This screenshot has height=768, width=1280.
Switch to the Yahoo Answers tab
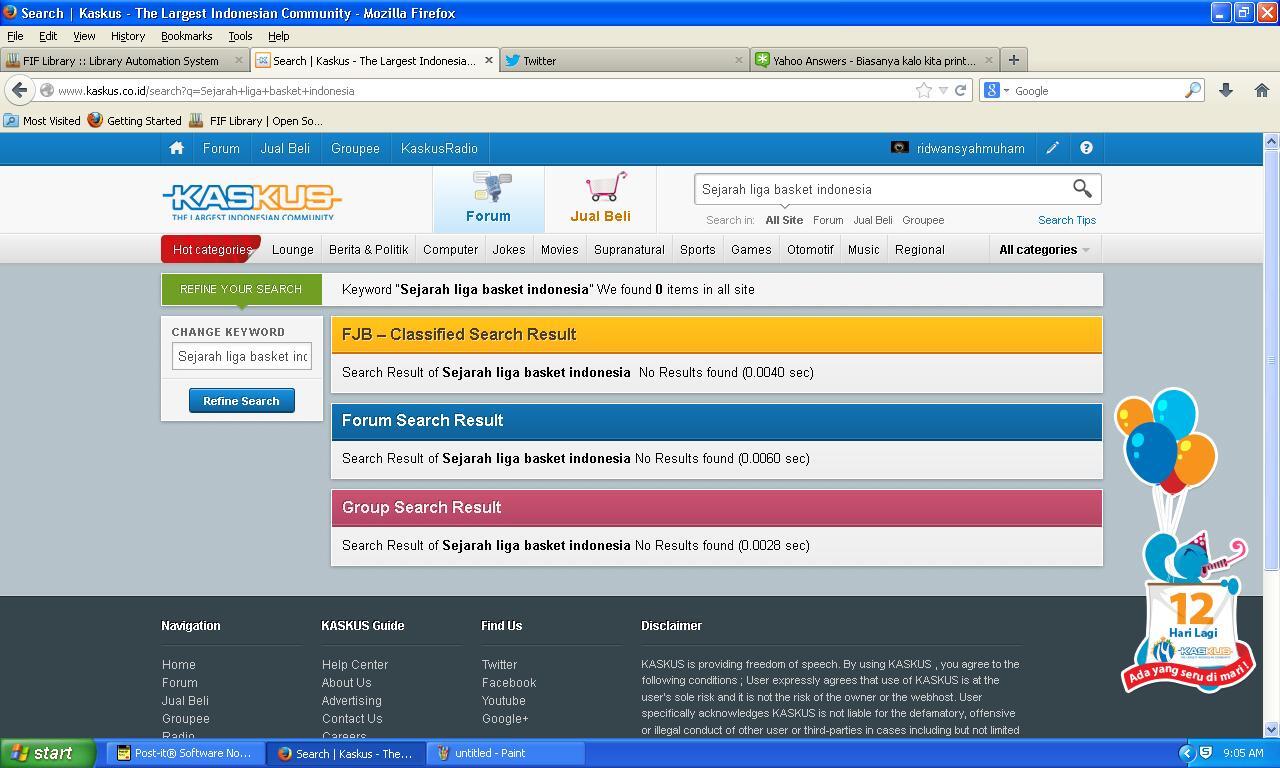(x=875, y=60)
